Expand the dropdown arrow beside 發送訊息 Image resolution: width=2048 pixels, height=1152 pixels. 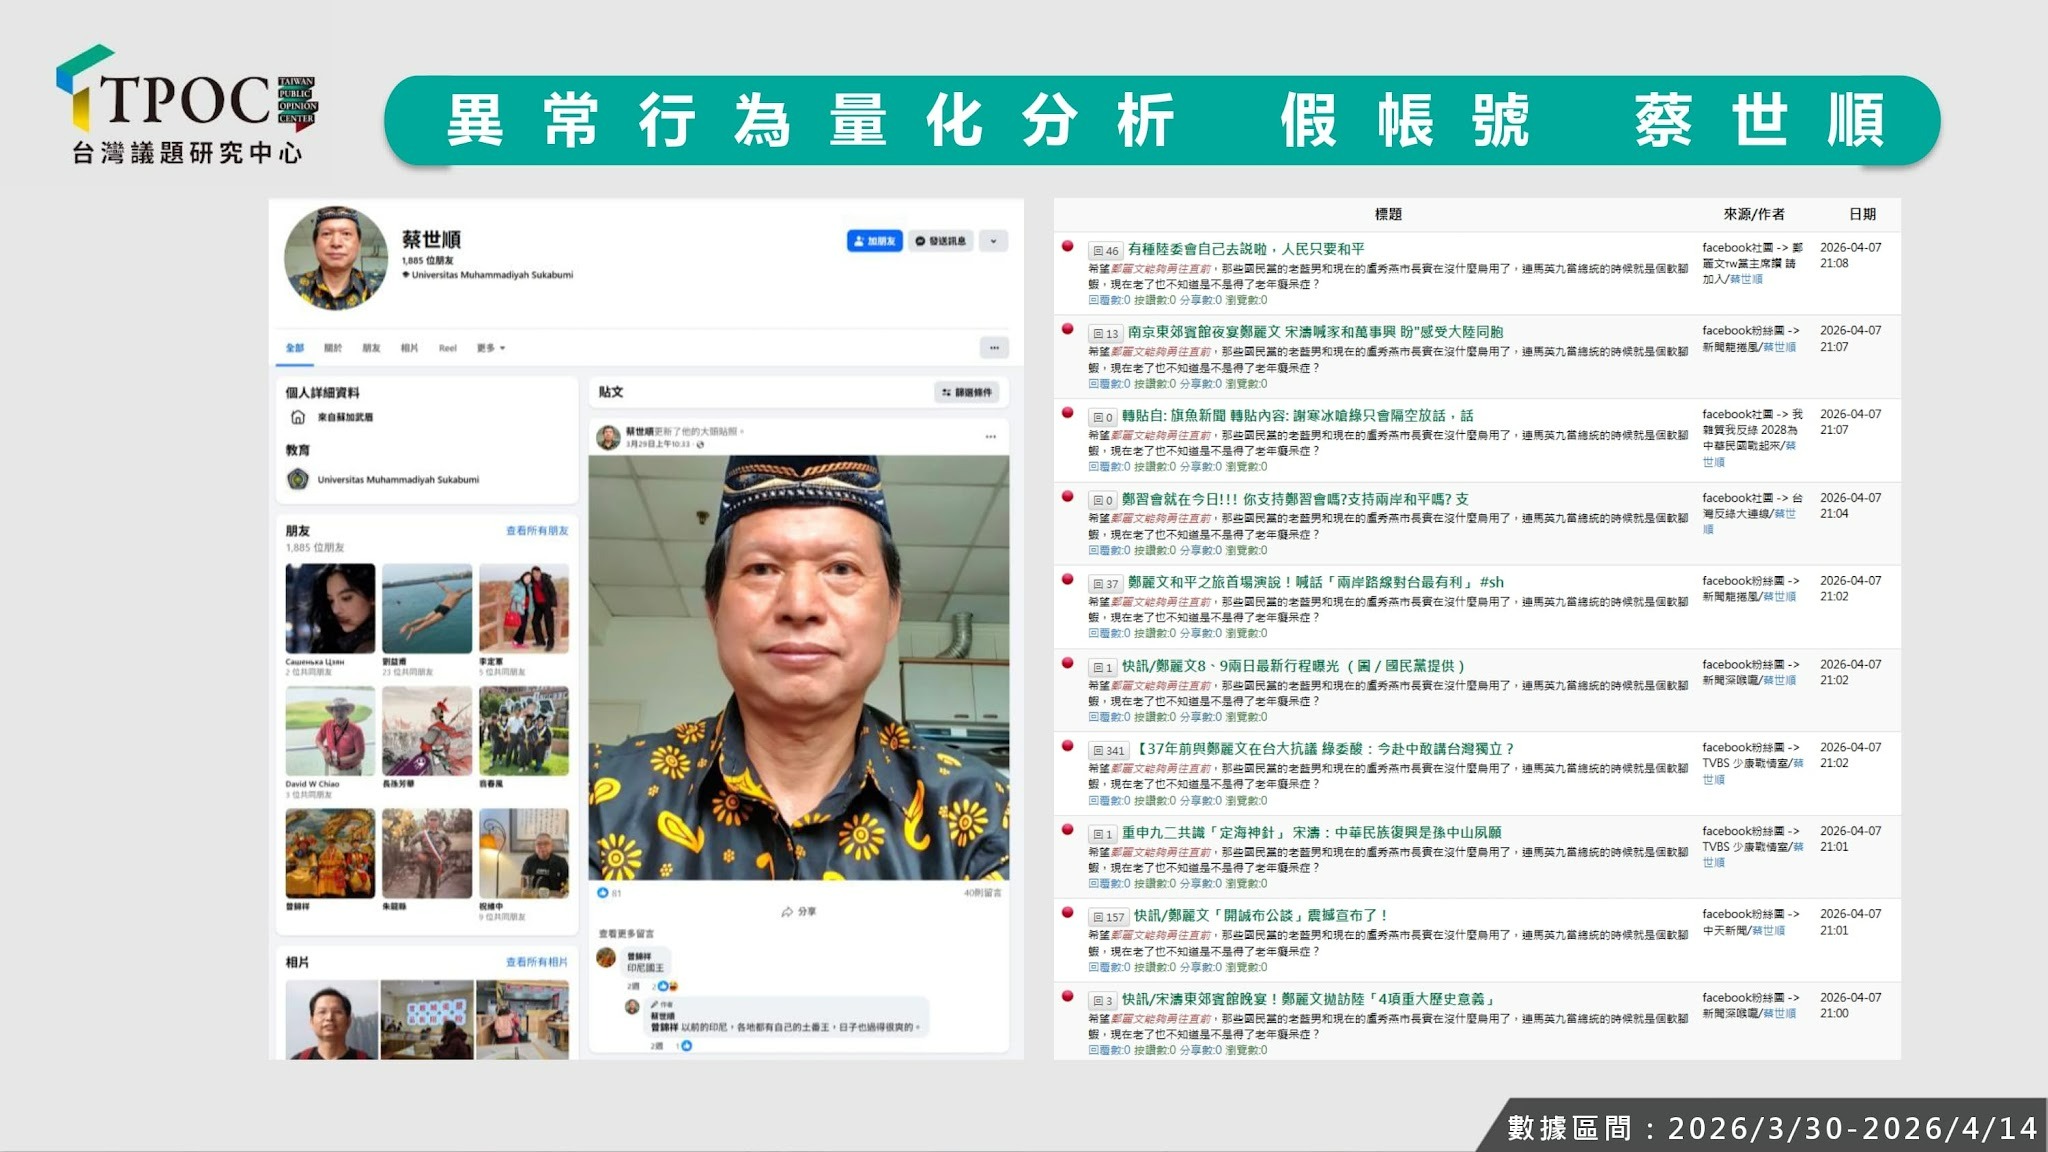[x=993, y=241]
